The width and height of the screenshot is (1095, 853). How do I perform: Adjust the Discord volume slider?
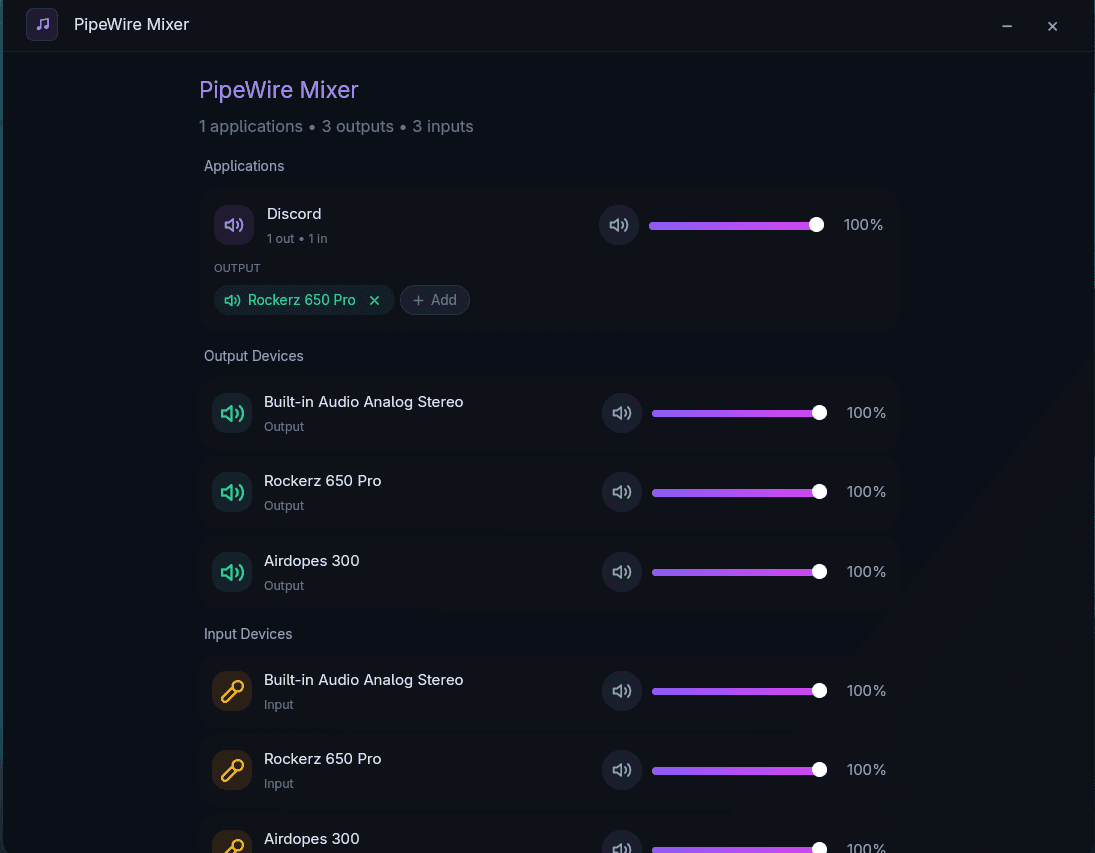736,225
